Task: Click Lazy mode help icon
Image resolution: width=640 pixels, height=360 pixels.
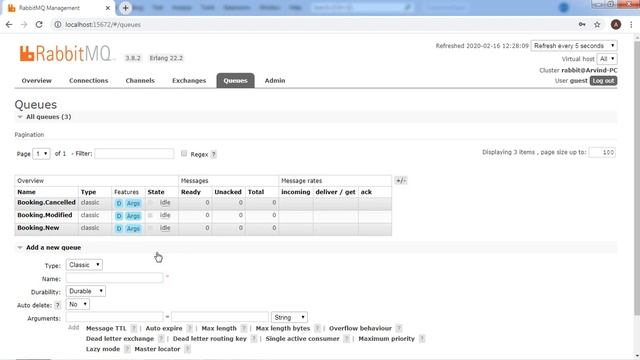Action: click(x=127, y=349)
